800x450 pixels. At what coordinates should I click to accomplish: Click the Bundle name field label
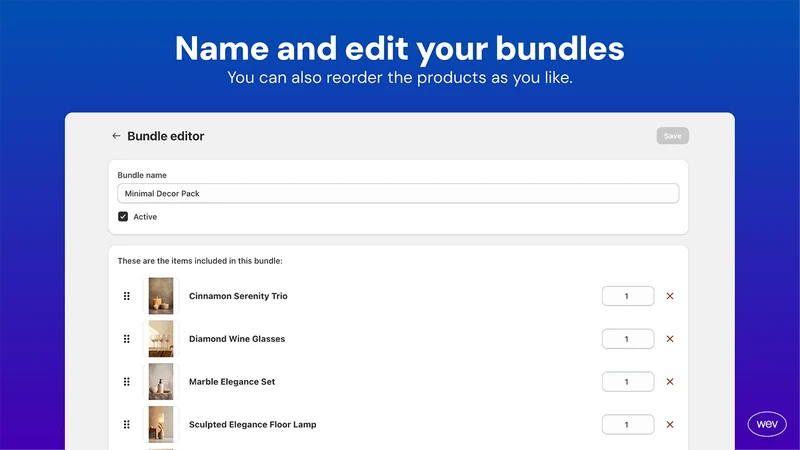(x=142, y=175)
